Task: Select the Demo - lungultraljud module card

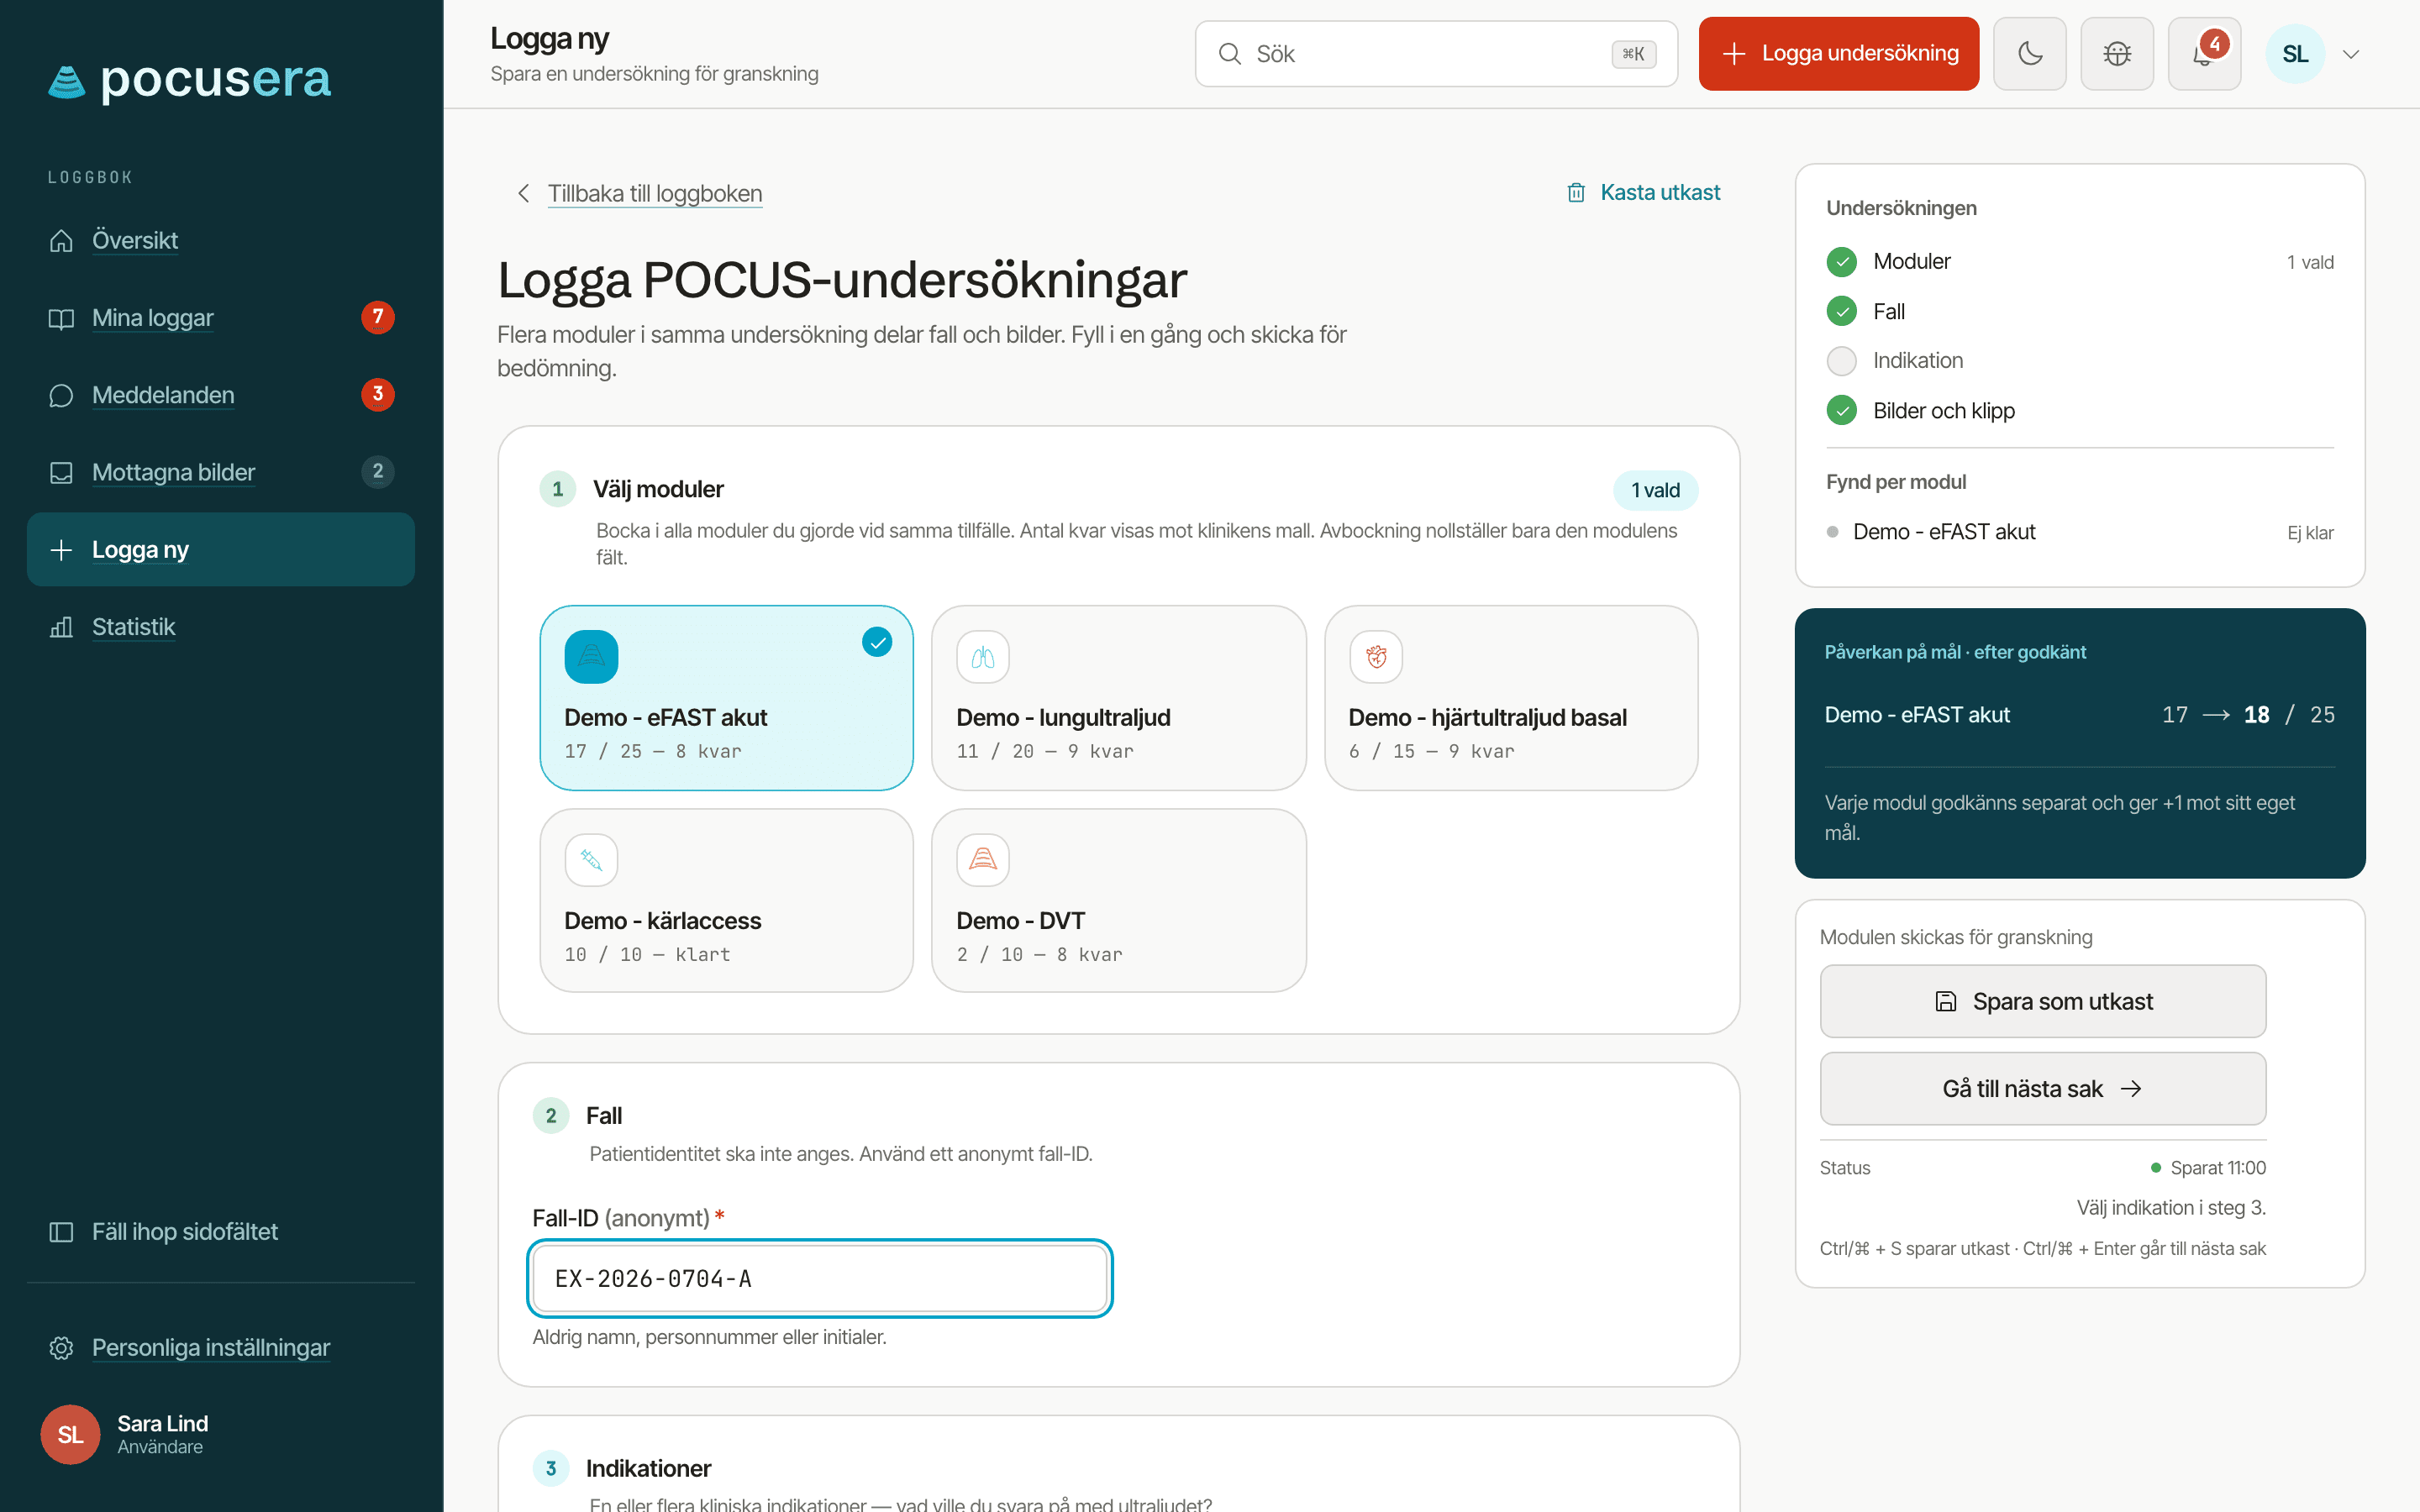Action: [x=1118, y=697]
